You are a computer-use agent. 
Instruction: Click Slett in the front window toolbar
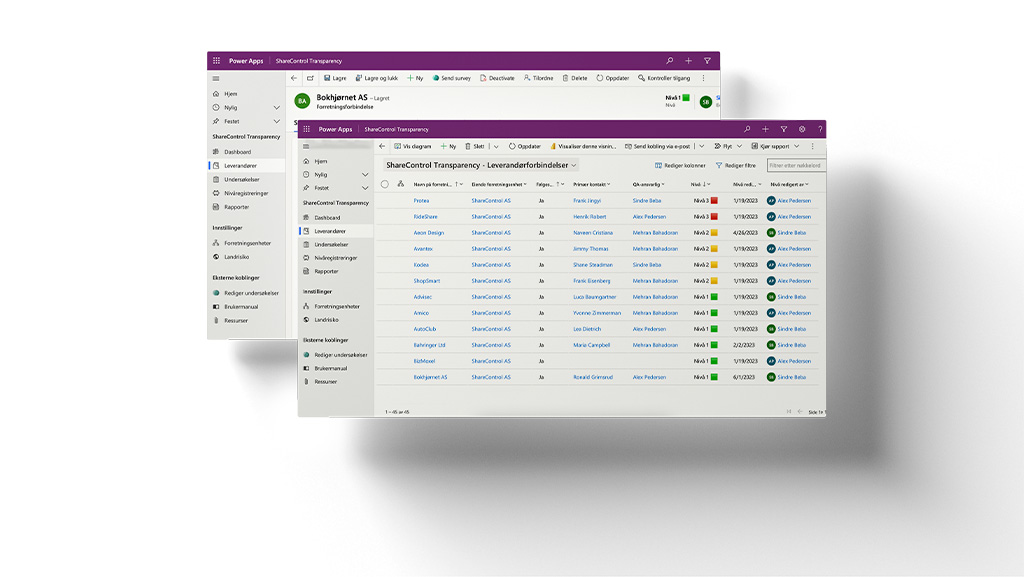[475, 146]
